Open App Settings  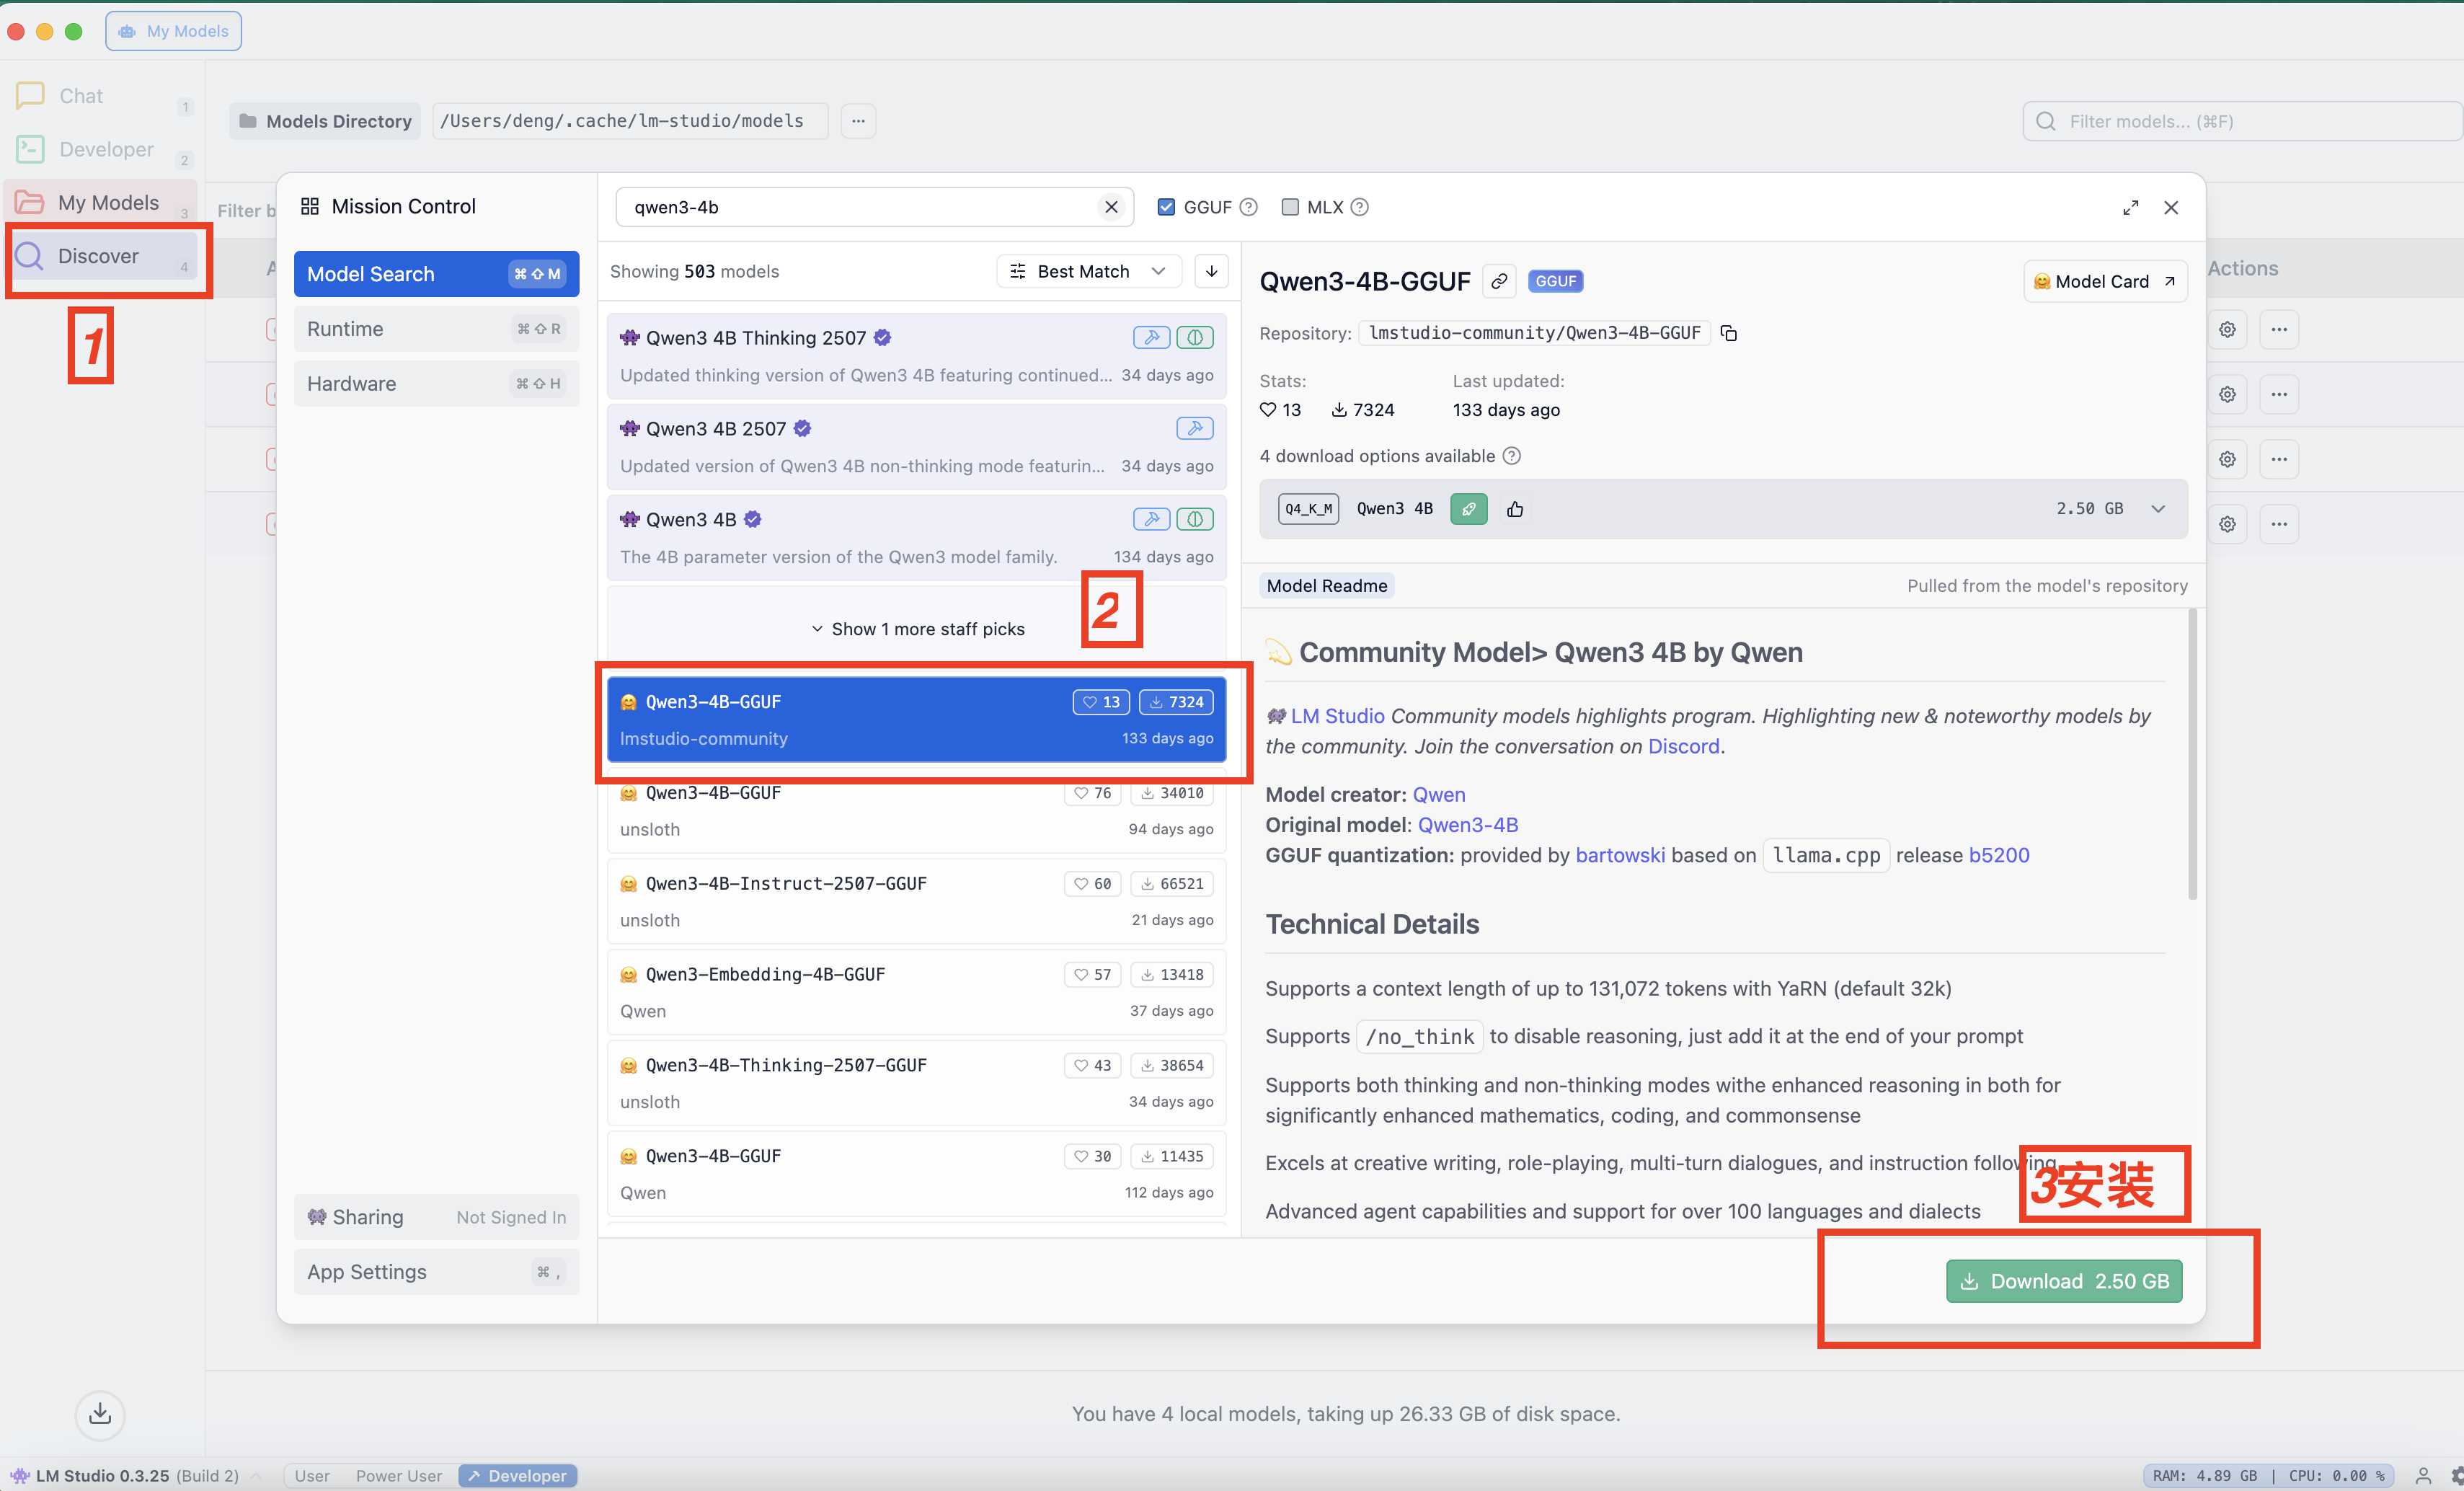click(x=436, y=1272)
